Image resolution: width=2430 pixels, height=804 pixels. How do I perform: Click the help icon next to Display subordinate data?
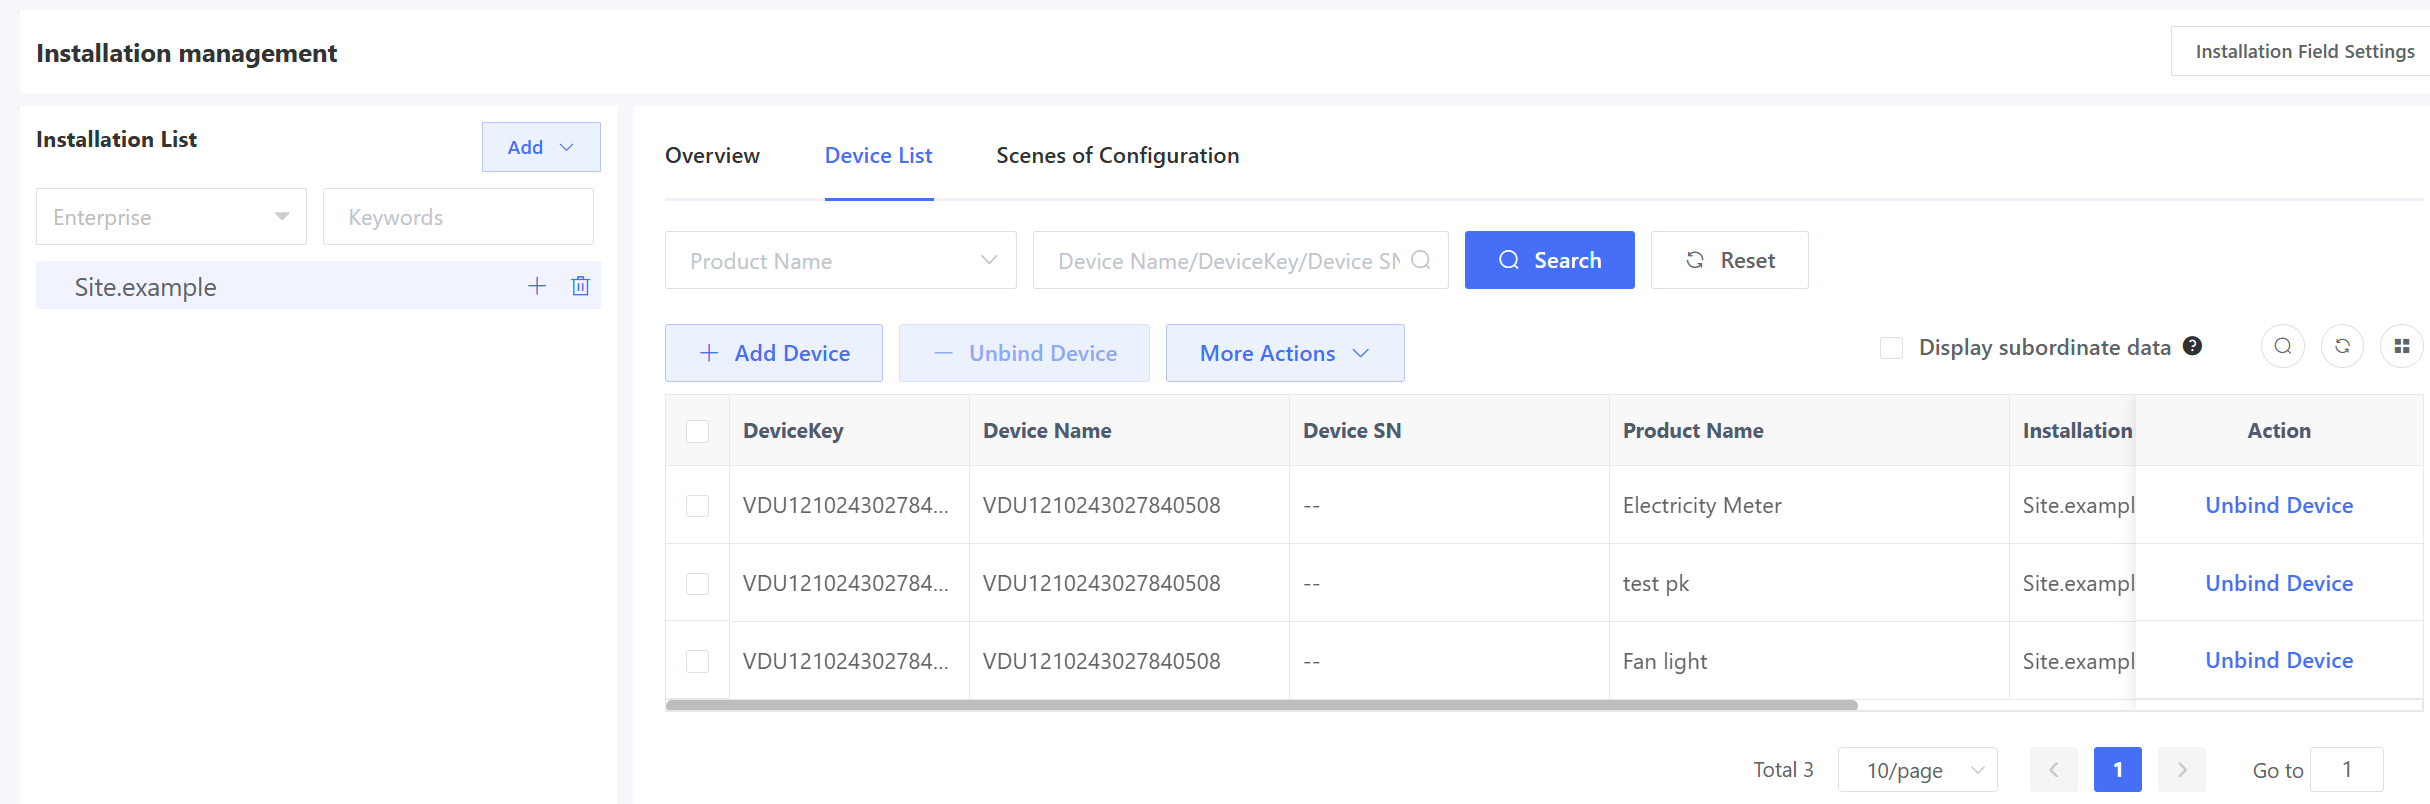[2192, 346]
